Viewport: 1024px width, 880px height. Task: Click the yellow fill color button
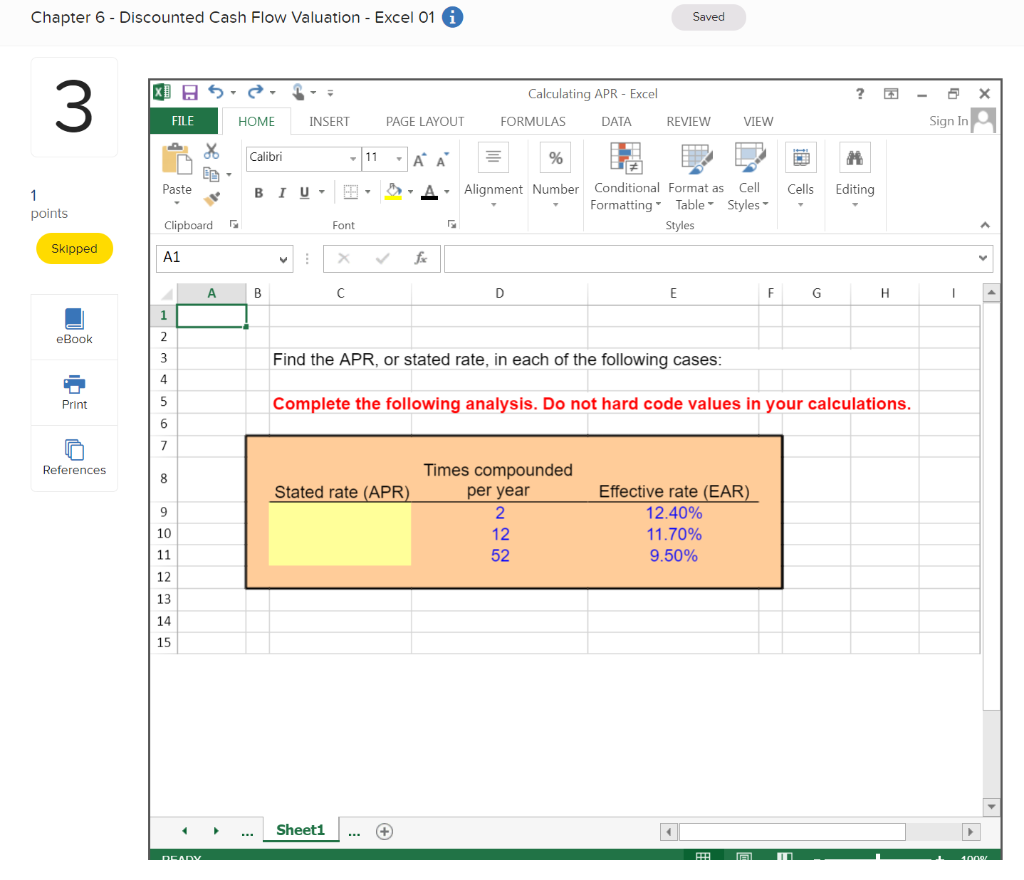(393, 190)
